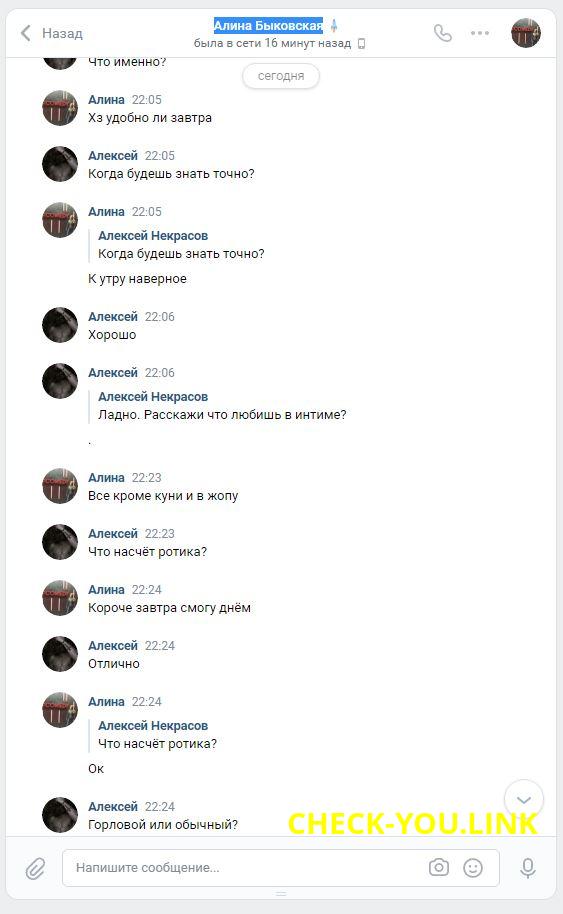Open the emoji smiley picker
Screen dimensions: 563x914
473,868
